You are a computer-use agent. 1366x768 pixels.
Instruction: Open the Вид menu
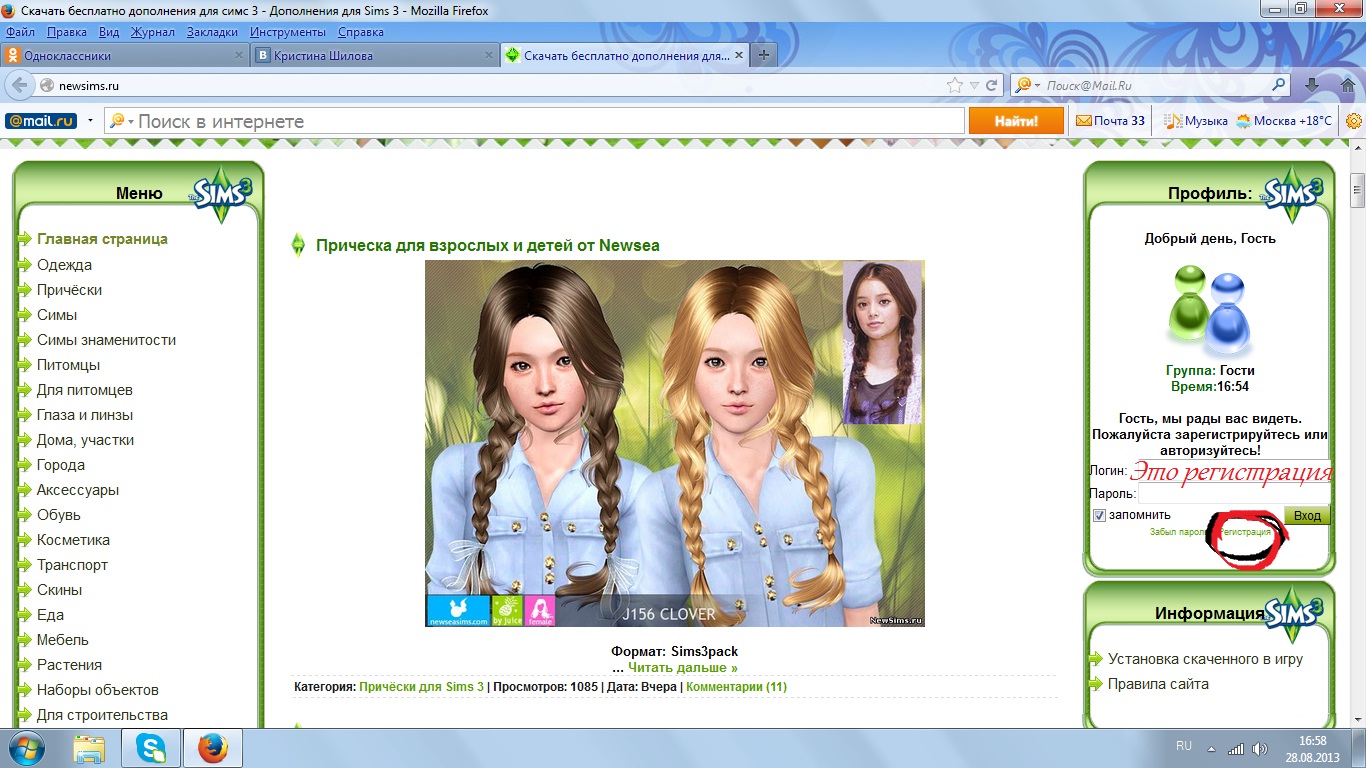[x=109, y=32]
